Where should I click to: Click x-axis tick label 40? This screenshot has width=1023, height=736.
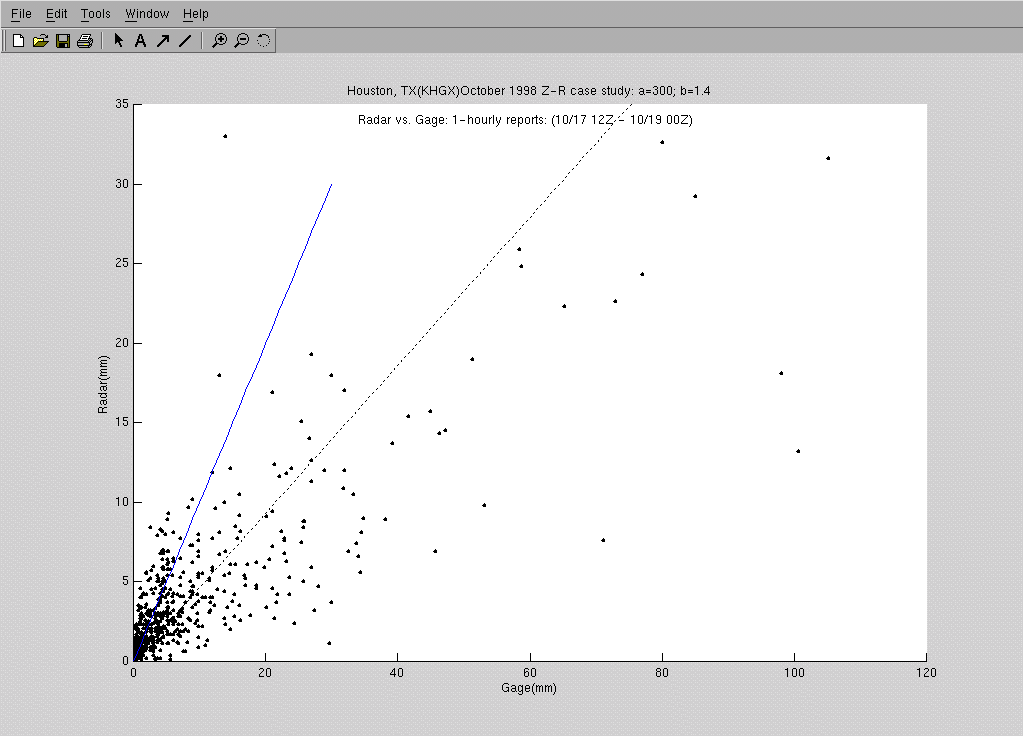(397, 673)
